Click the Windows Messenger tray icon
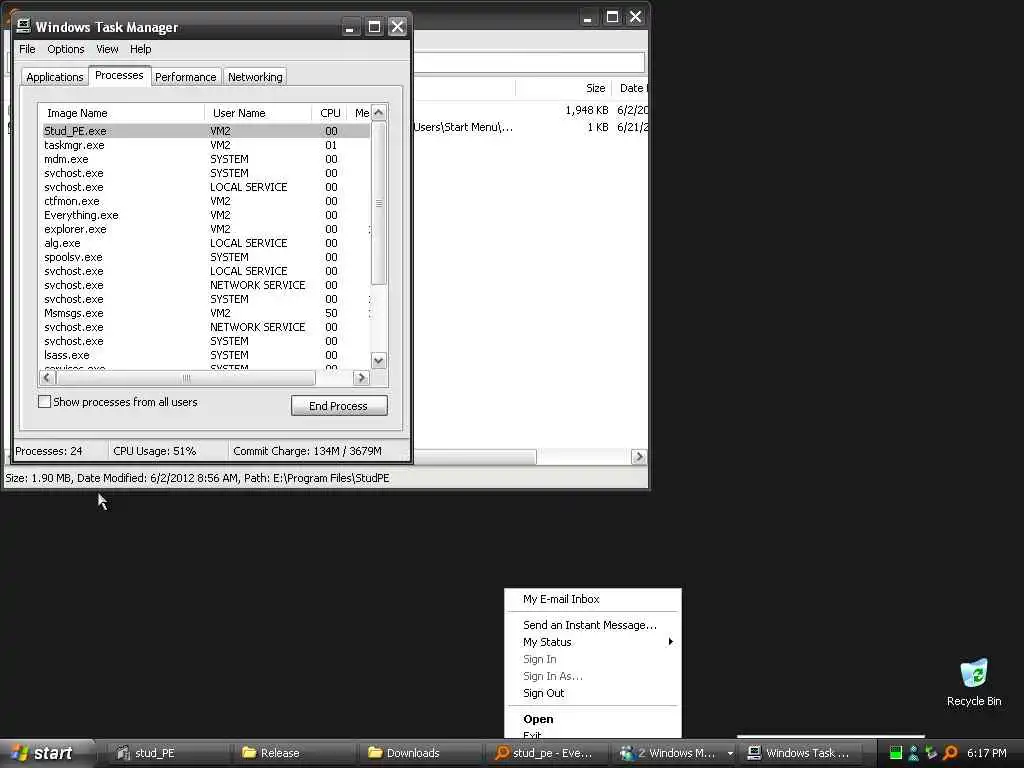This screenshot has width=1024, height=768. pyautogui.click(x=914, y=753)
